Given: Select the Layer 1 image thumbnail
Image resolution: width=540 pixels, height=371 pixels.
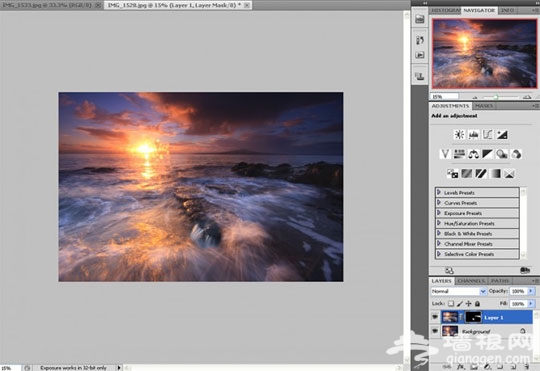Looking at the screenshot, I should click(x=450, y=317).
